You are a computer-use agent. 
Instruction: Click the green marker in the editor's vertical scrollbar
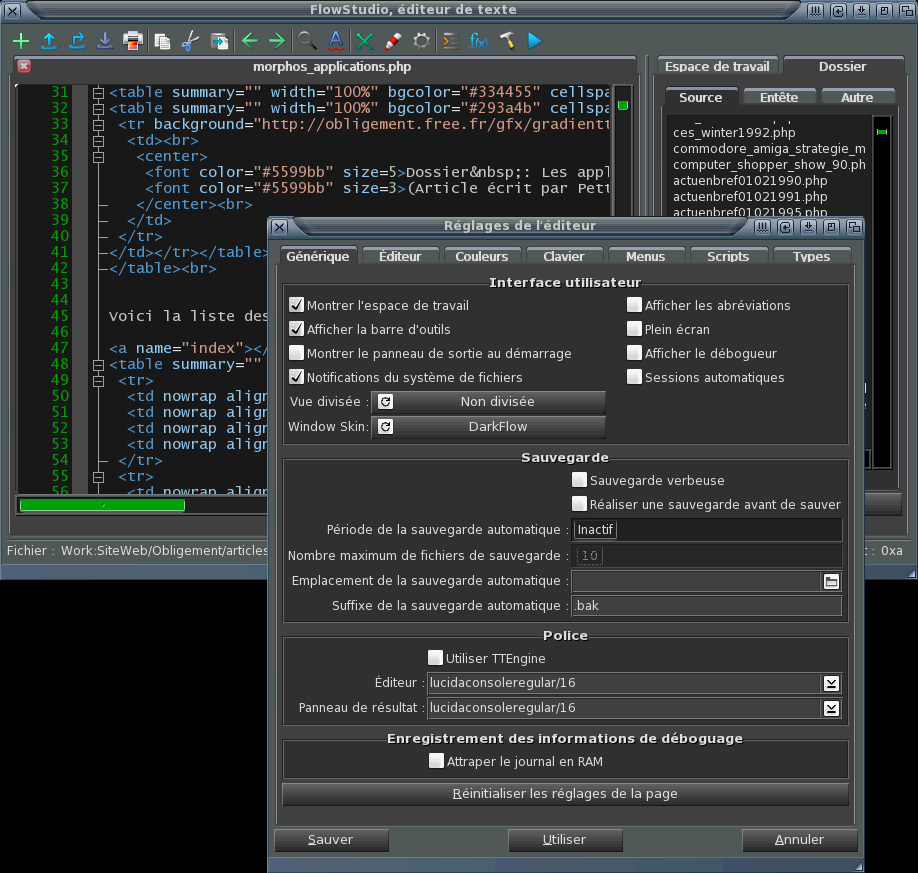623,105
